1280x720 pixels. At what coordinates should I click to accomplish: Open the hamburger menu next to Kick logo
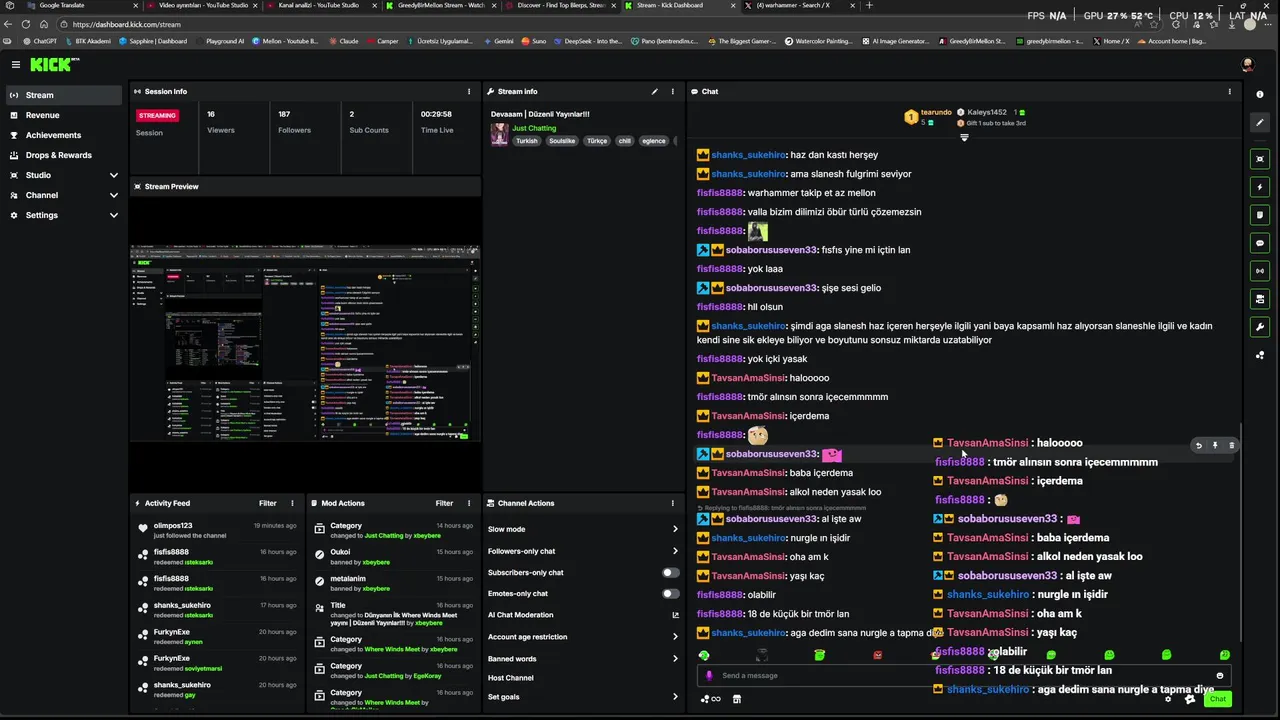click(x=16, y=64)
